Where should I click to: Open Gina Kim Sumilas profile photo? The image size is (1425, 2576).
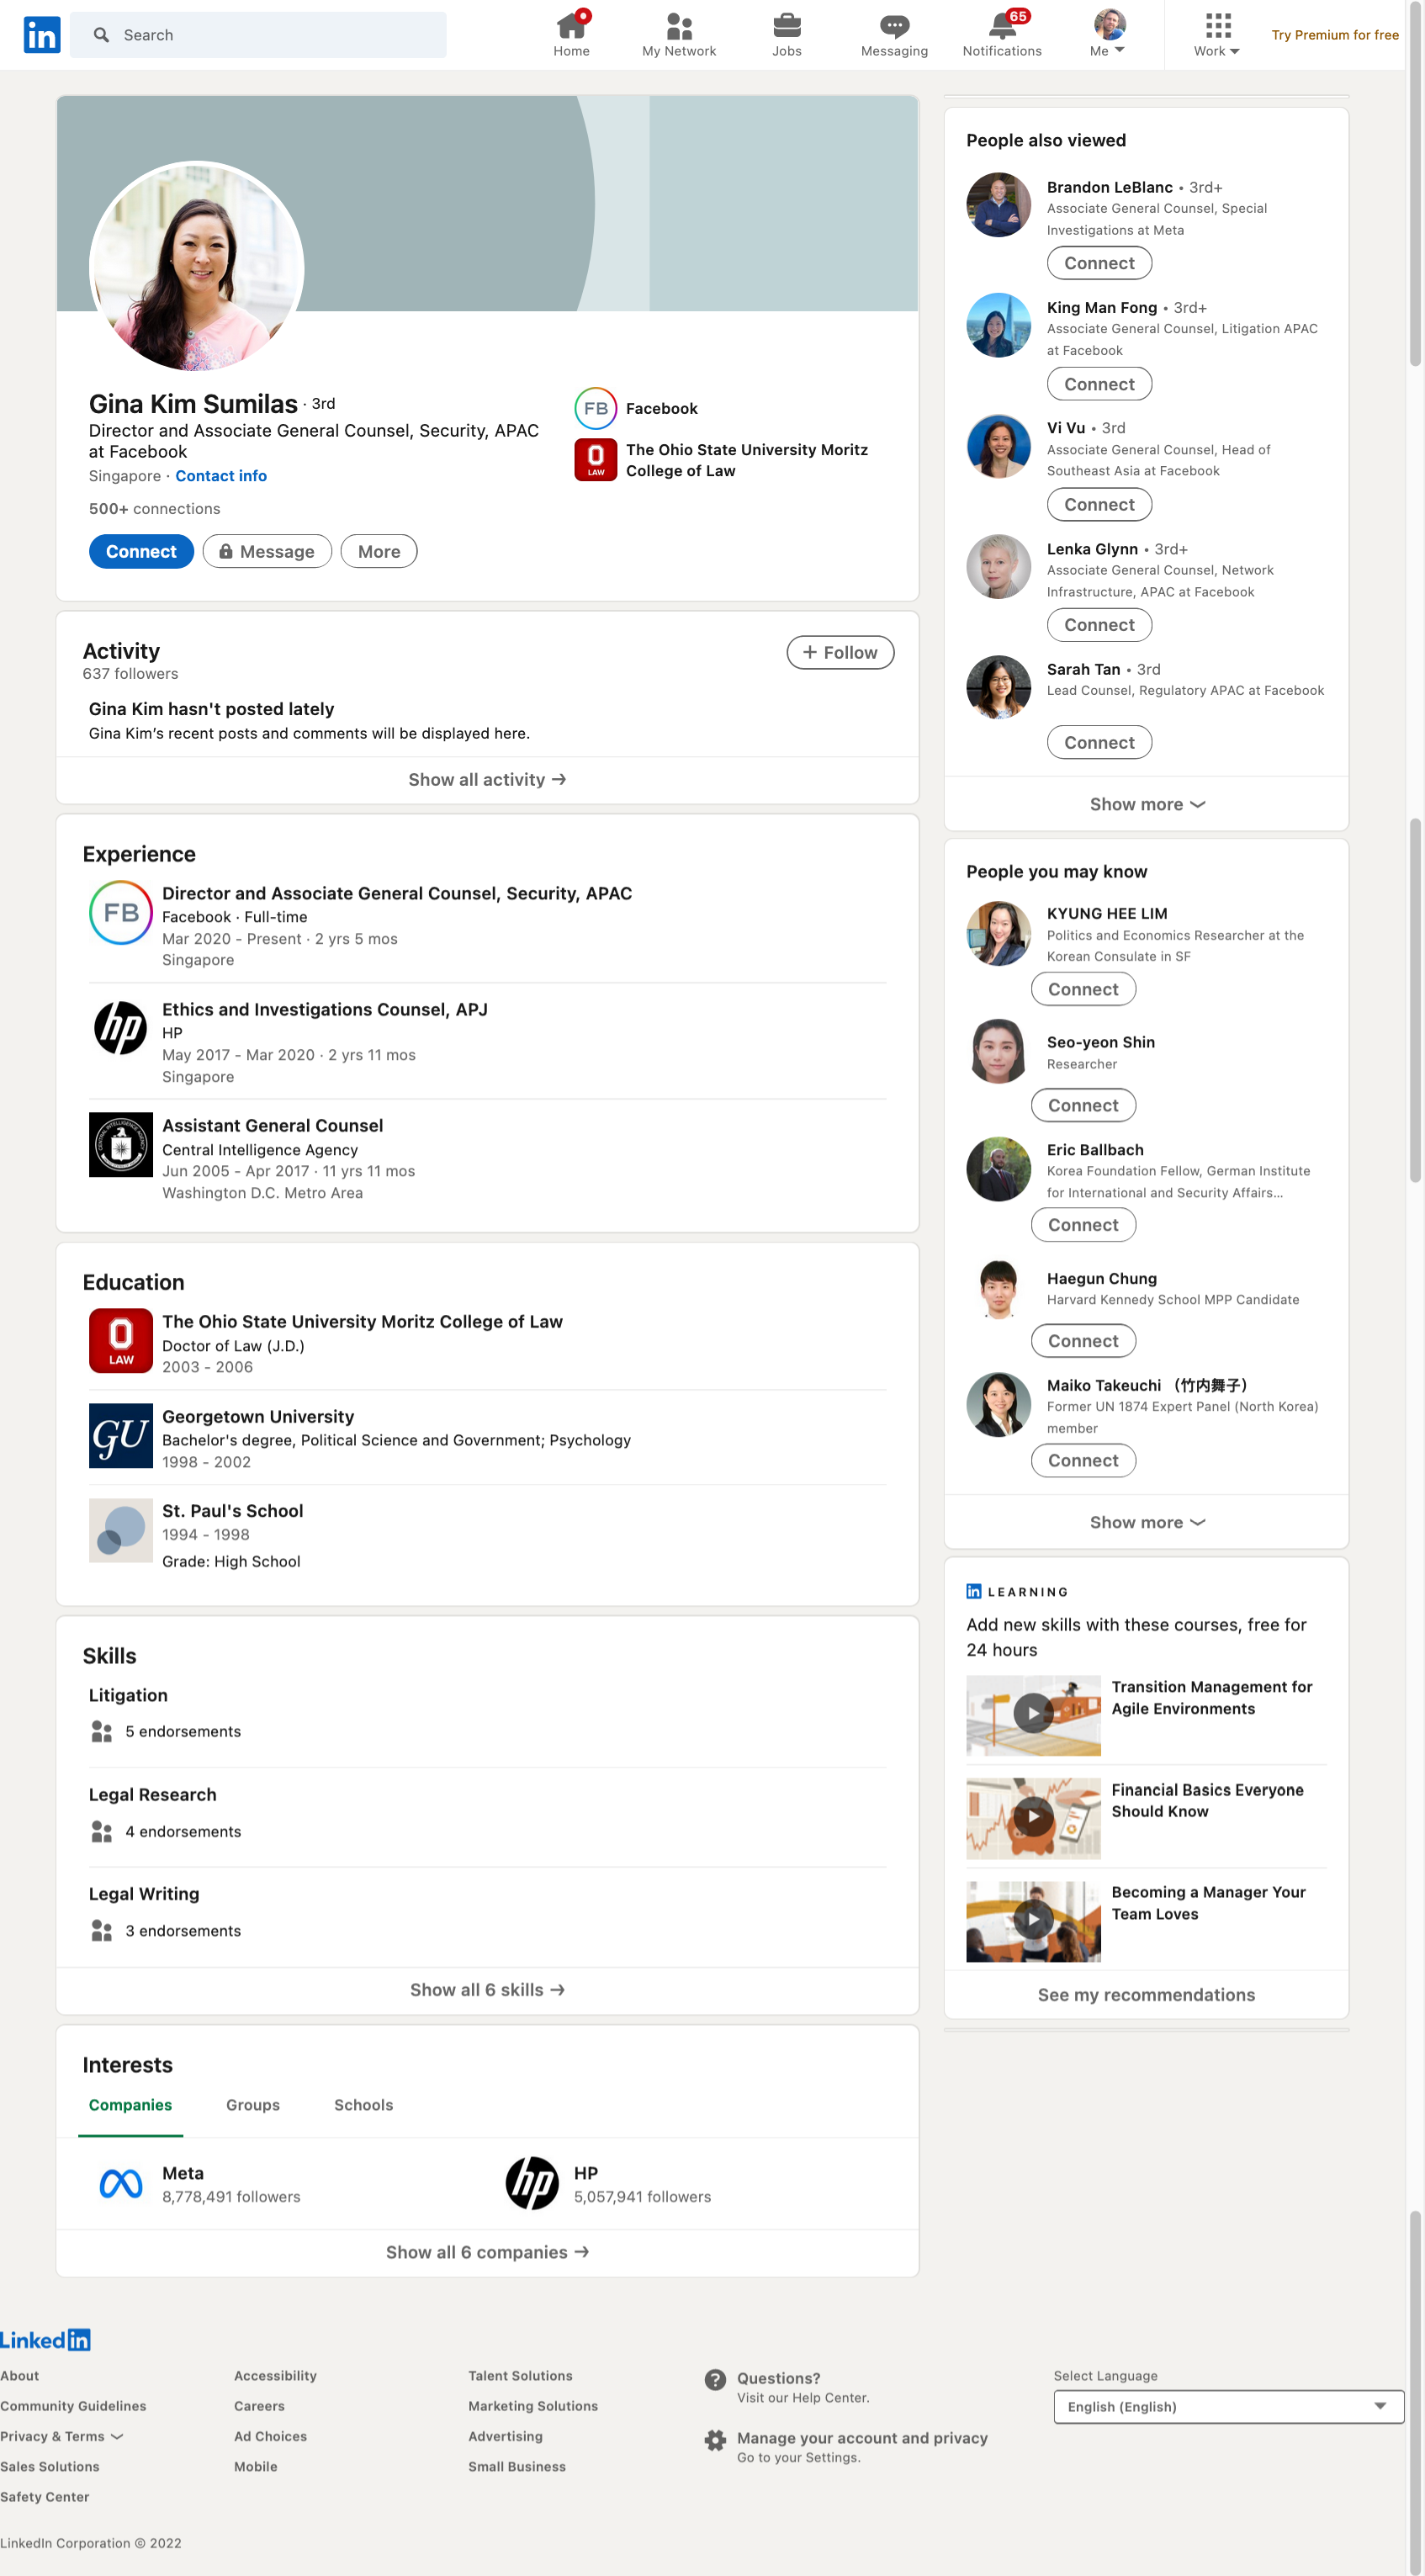point(197,266)
